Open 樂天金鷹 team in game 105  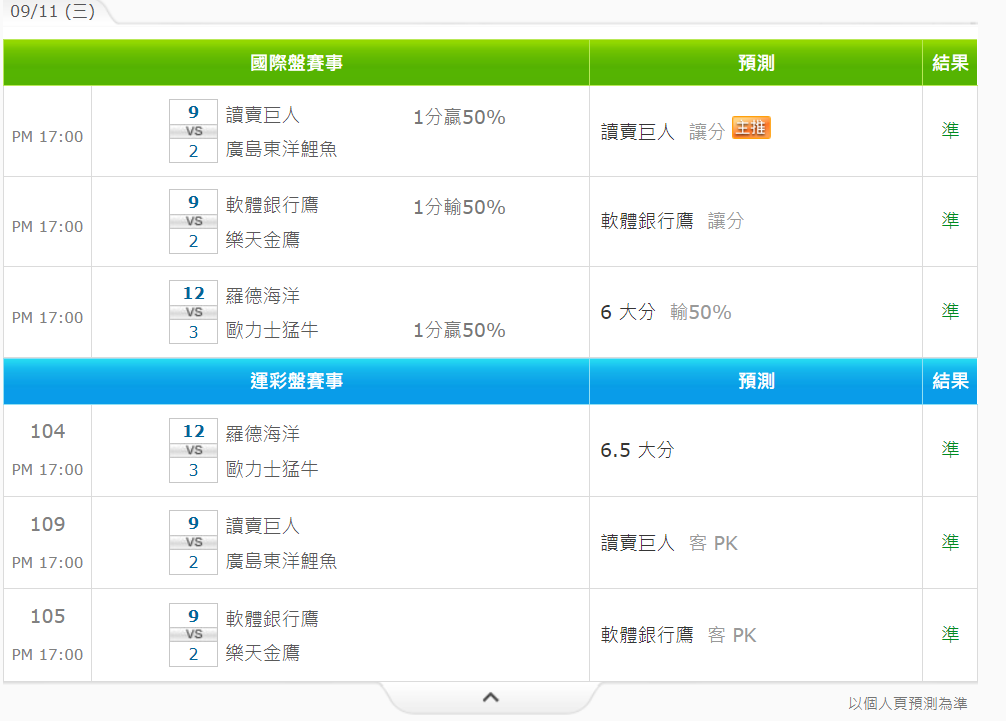click(262, 653)
